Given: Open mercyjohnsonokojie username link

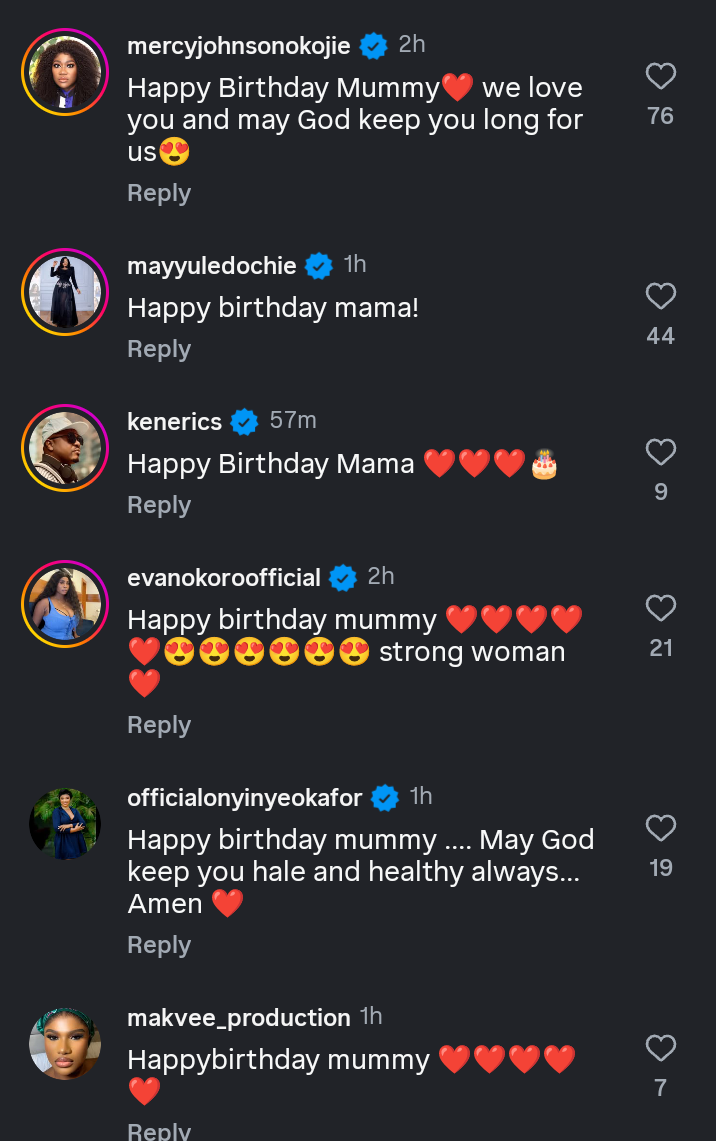Looking at the screenshot, I should coord(238,45).
